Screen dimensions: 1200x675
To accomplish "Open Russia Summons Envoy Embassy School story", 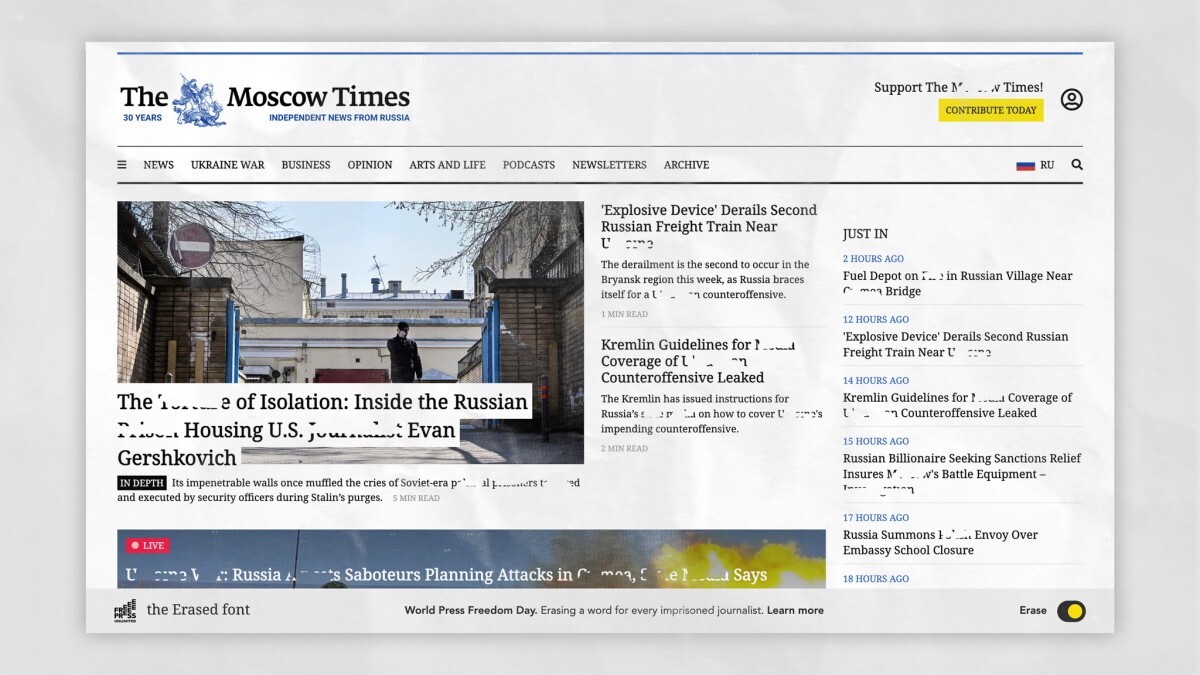I will pyautogui.click(x=940, y=542).
